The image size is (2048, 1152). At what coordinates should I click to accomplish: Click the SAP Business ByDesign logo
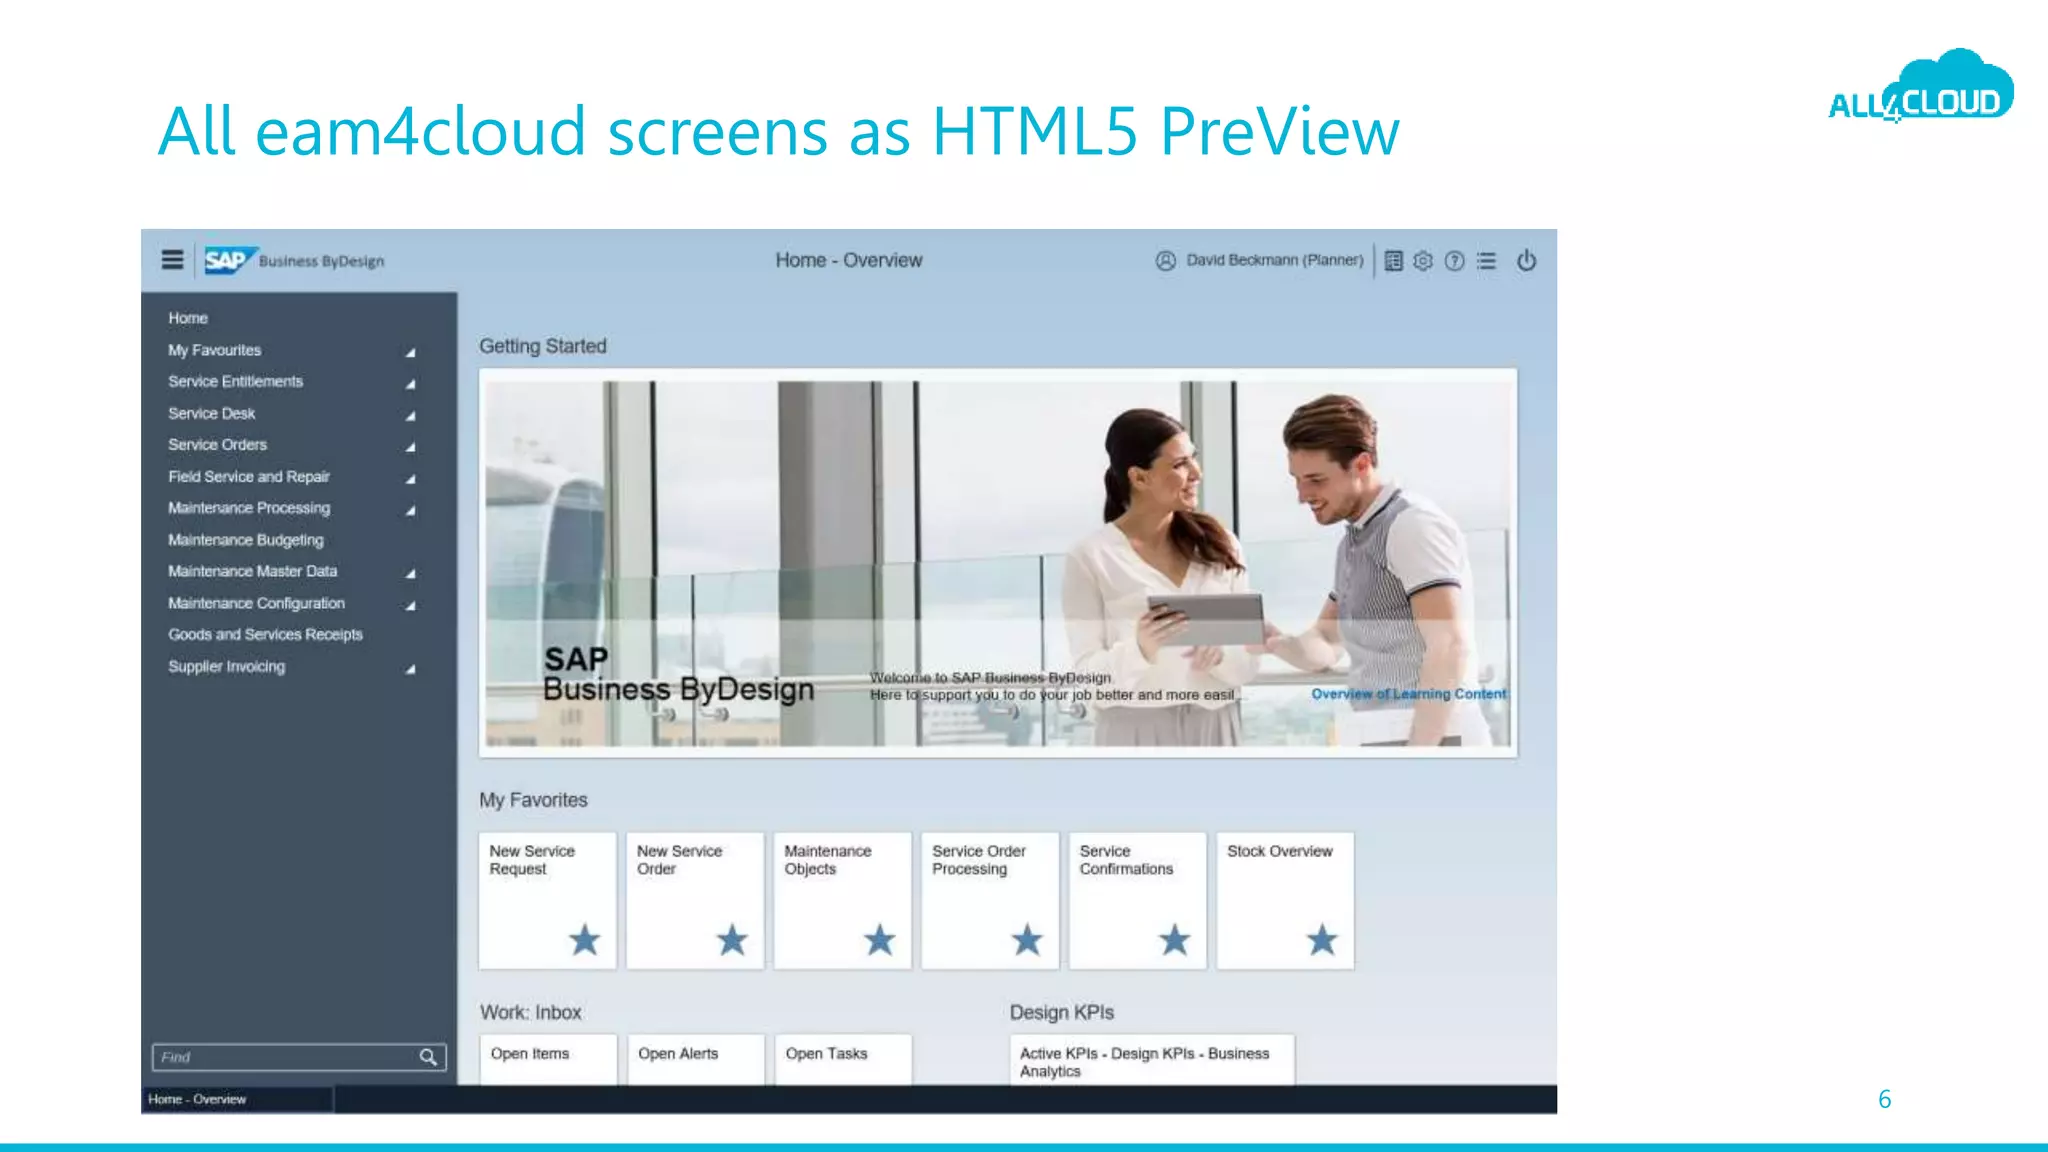[x=294, y=260]
